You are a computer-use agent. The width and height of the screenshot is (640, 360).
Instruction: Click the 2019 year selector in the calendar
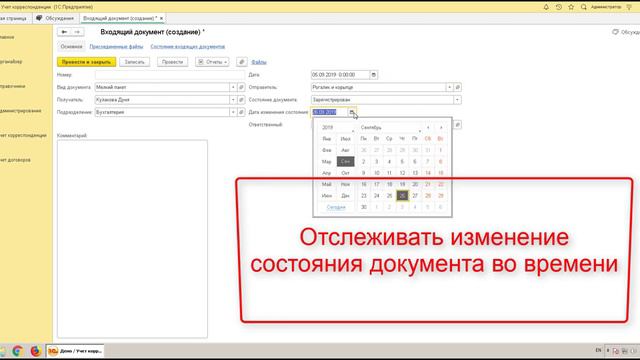click(x=337, y=128)
